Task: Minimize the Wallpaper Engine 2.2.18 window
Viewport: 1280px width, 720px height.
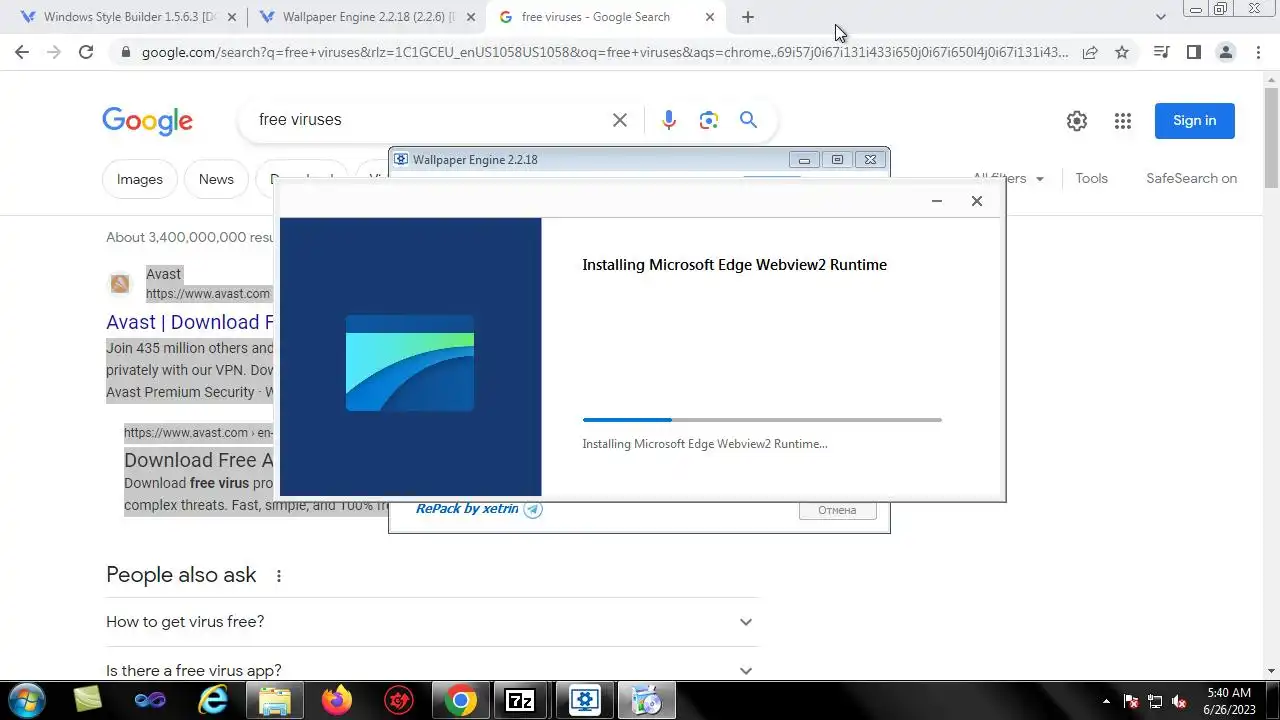Action: [x=804, y=160]
